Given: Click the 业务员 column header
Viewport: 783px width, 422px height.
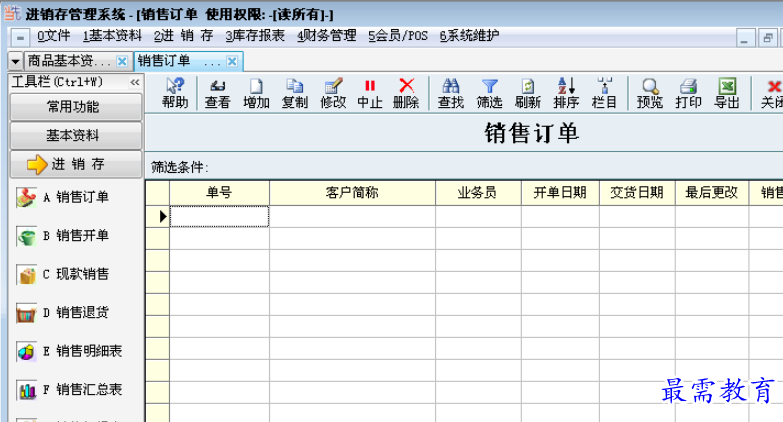Looking at the screenshot, I should tap(478, 193).
